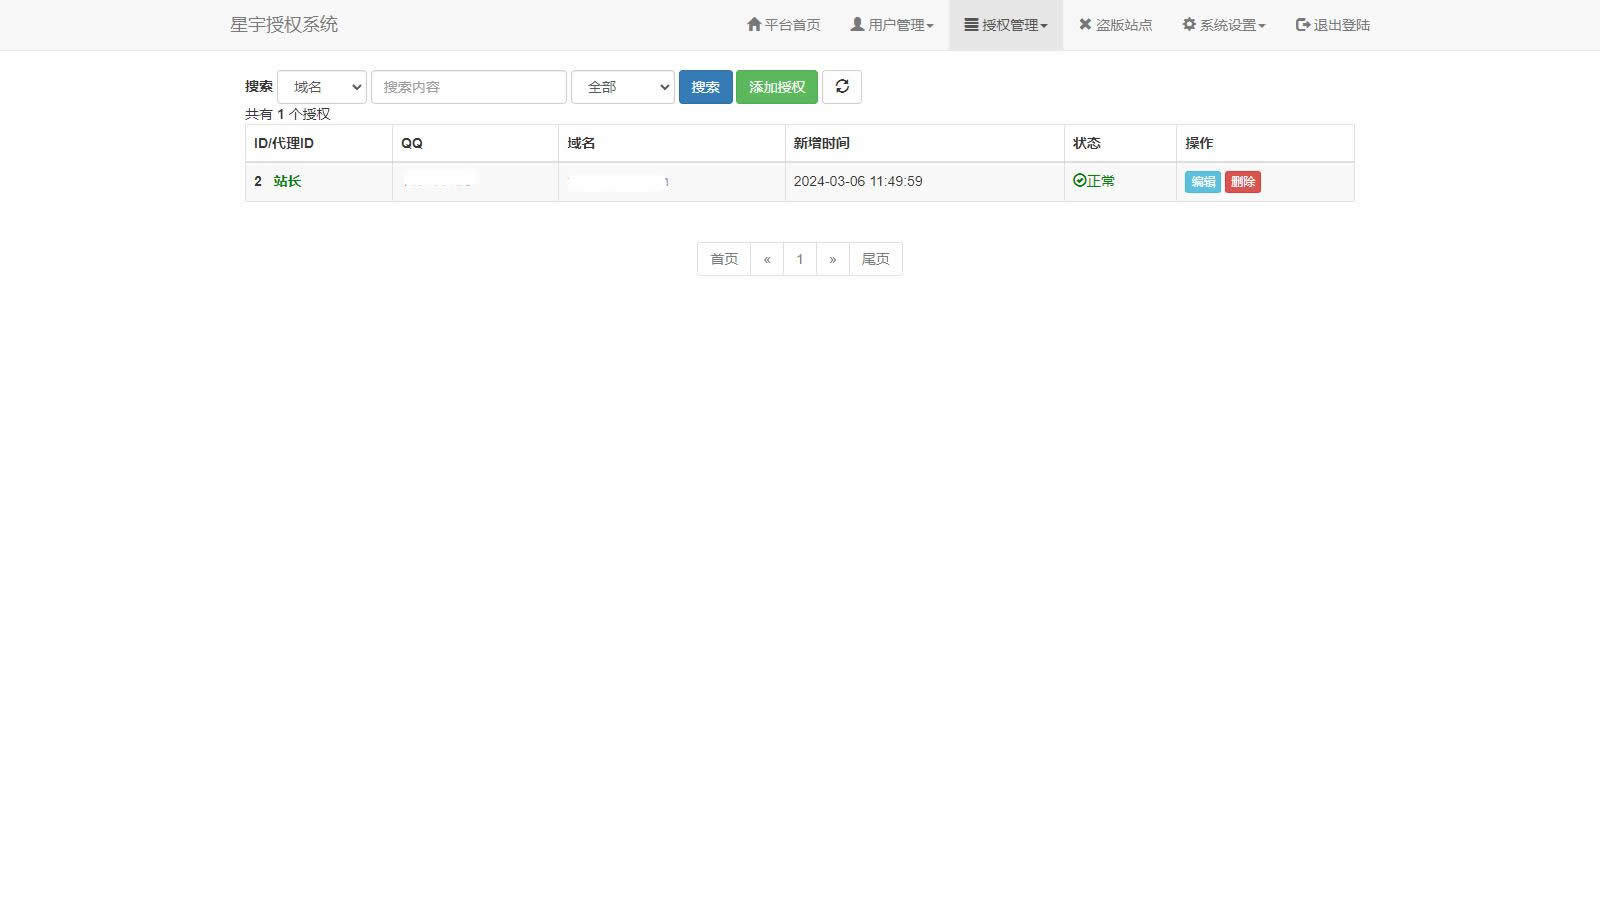
Task: Open 盗版站点 page
Action: 1115,25
